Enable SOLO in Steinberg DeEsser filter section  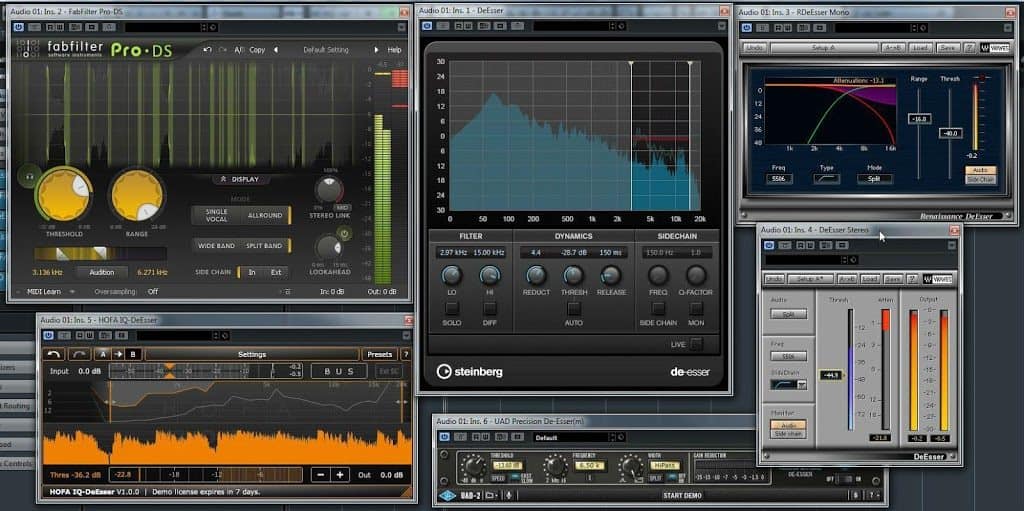[x=452, y=308]
